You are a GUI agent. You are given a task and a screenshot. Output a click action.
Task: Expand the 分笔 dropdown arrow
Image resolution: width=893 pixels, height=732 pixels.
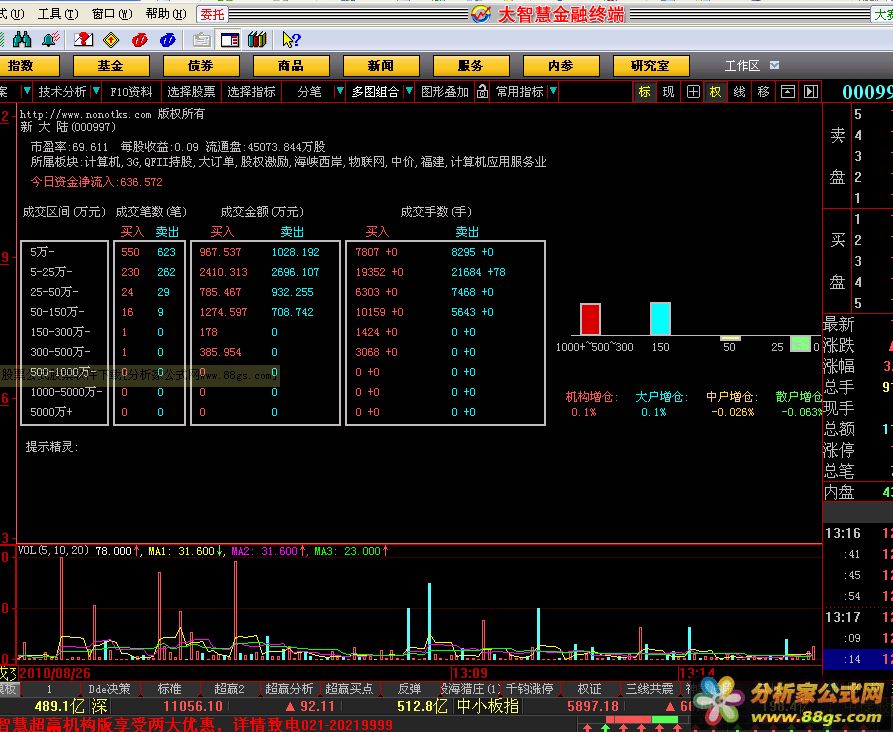tap(340, 91)
